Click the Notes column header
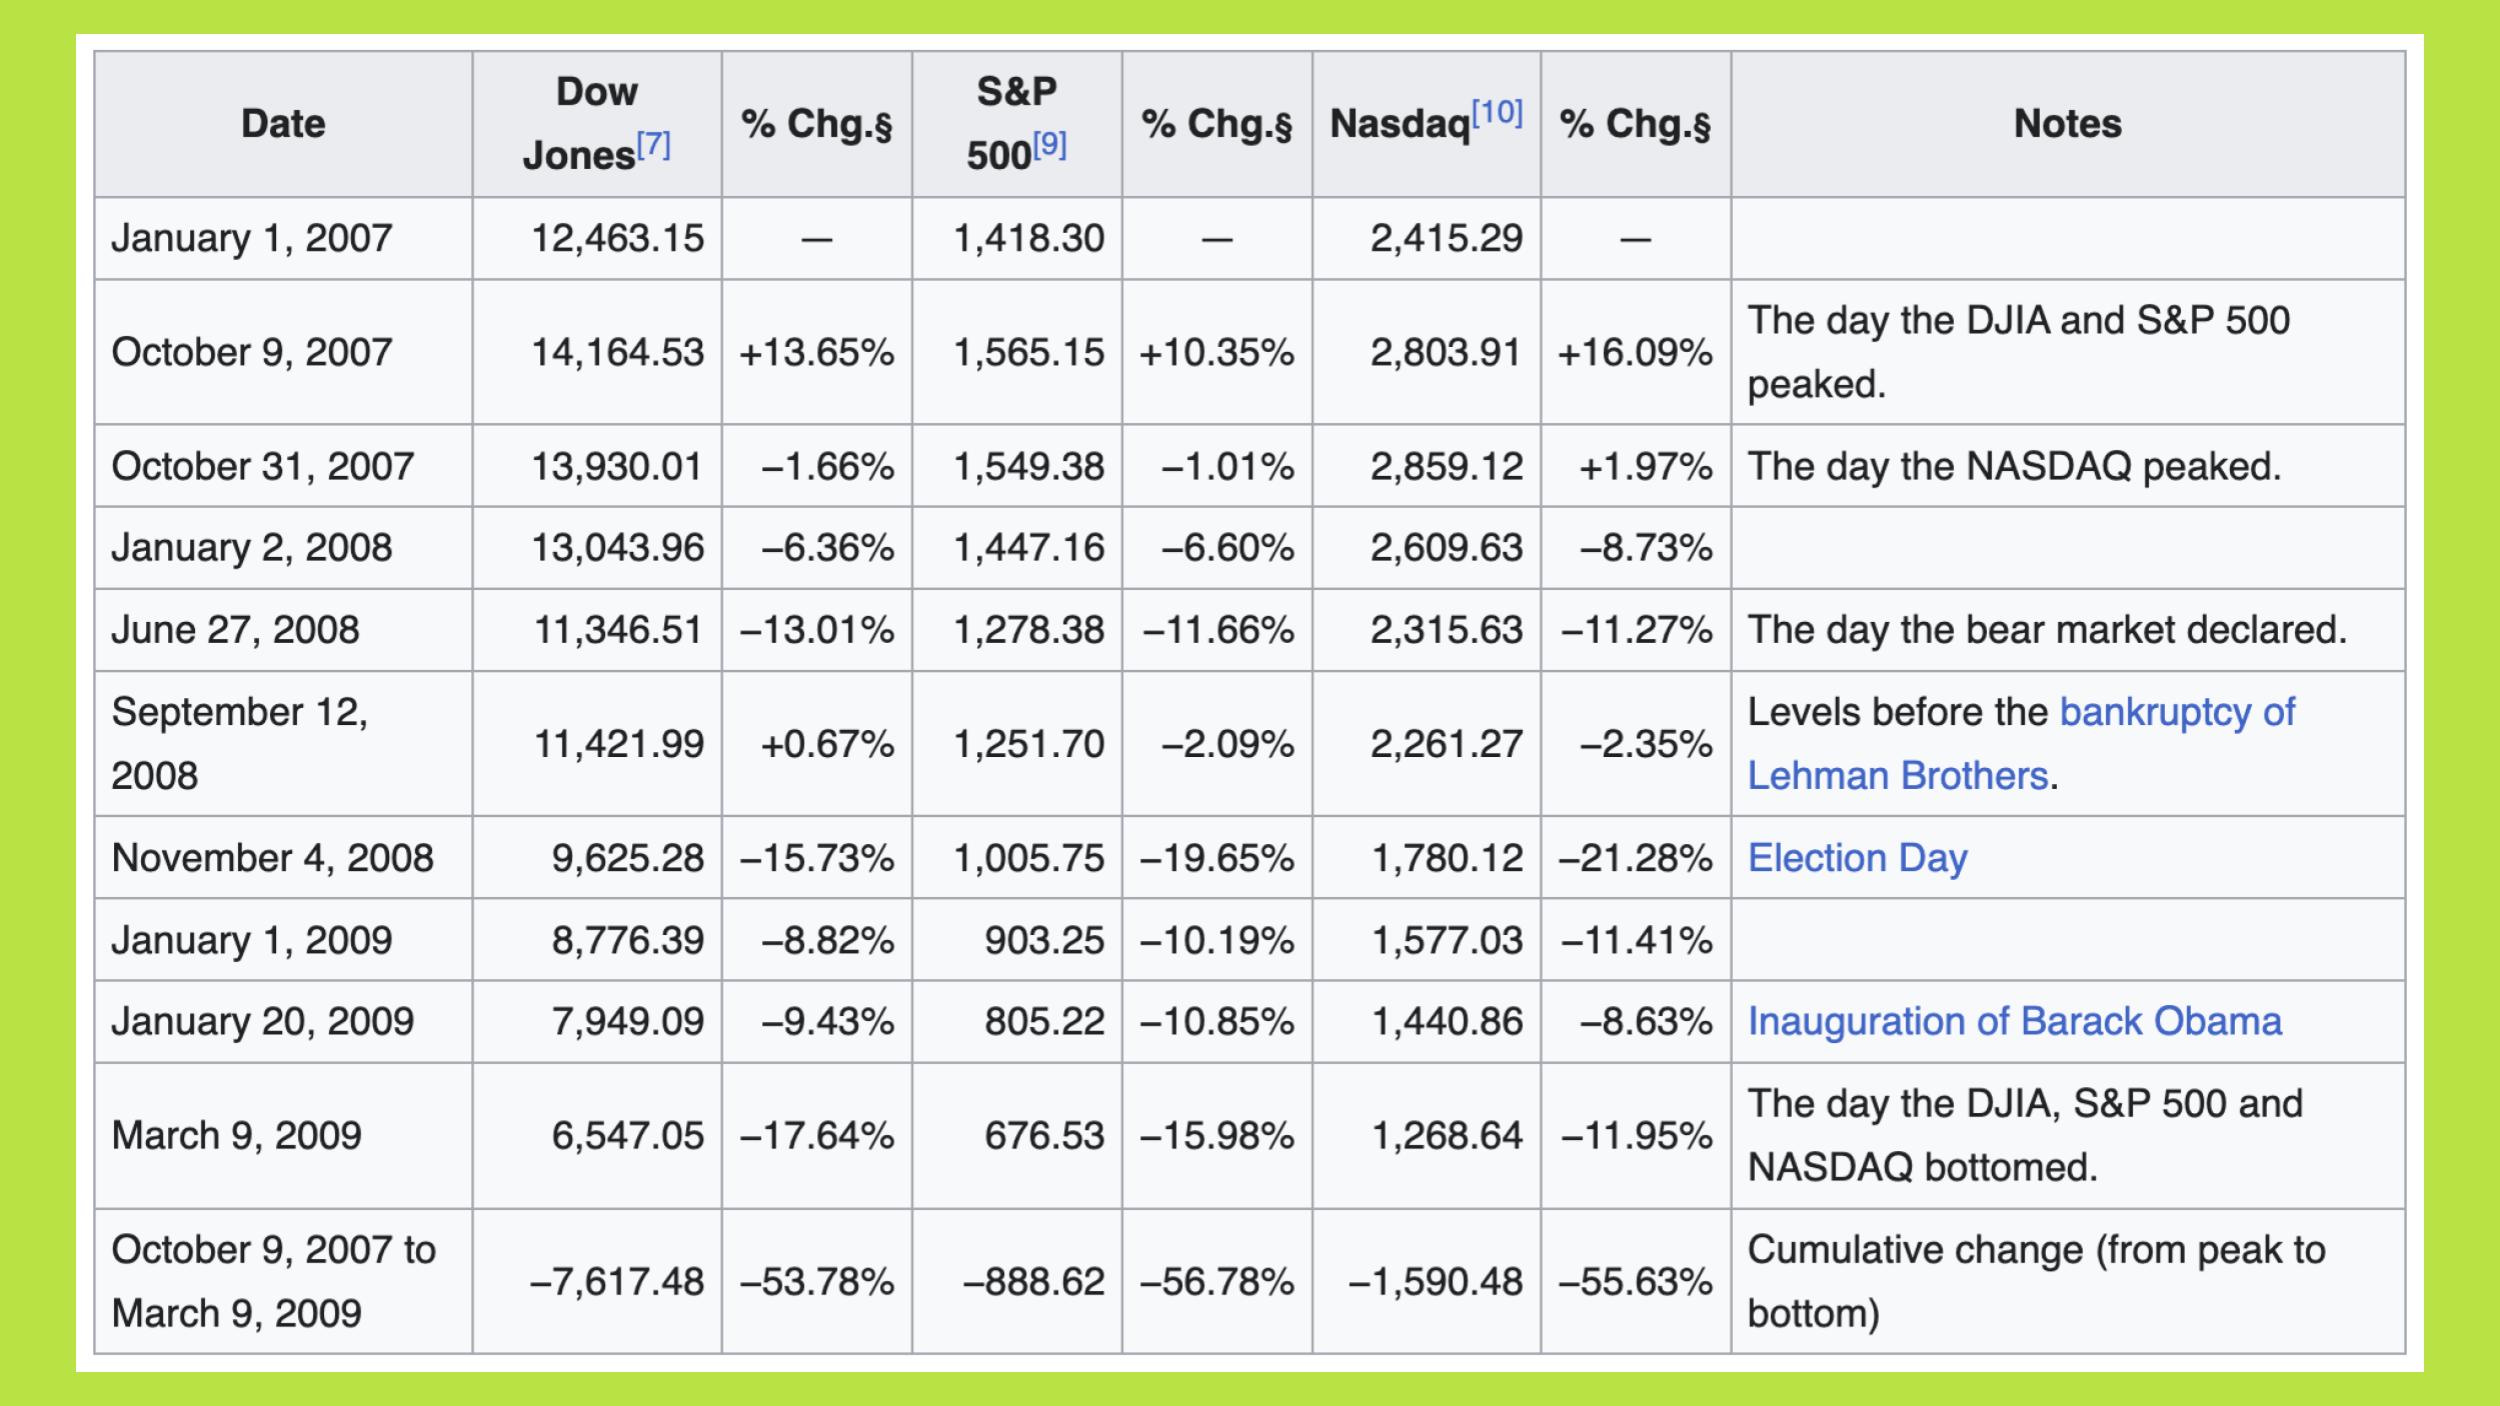This screenshot has height=1406, width=2500. (x=2067, y=124)
